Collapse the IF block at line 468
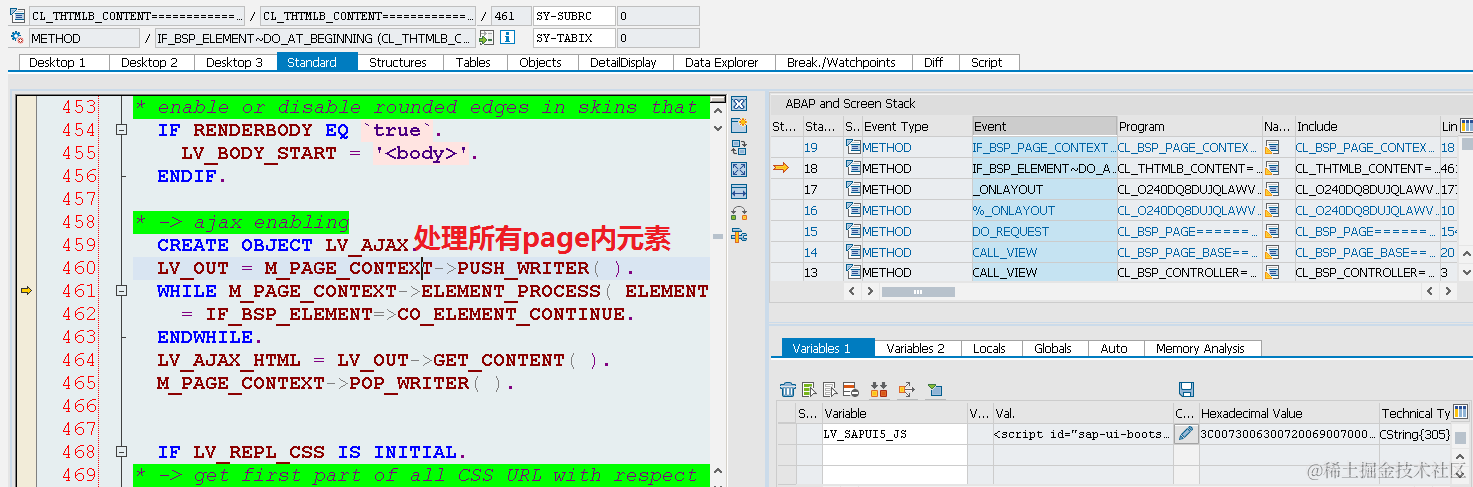 [121, 452]
